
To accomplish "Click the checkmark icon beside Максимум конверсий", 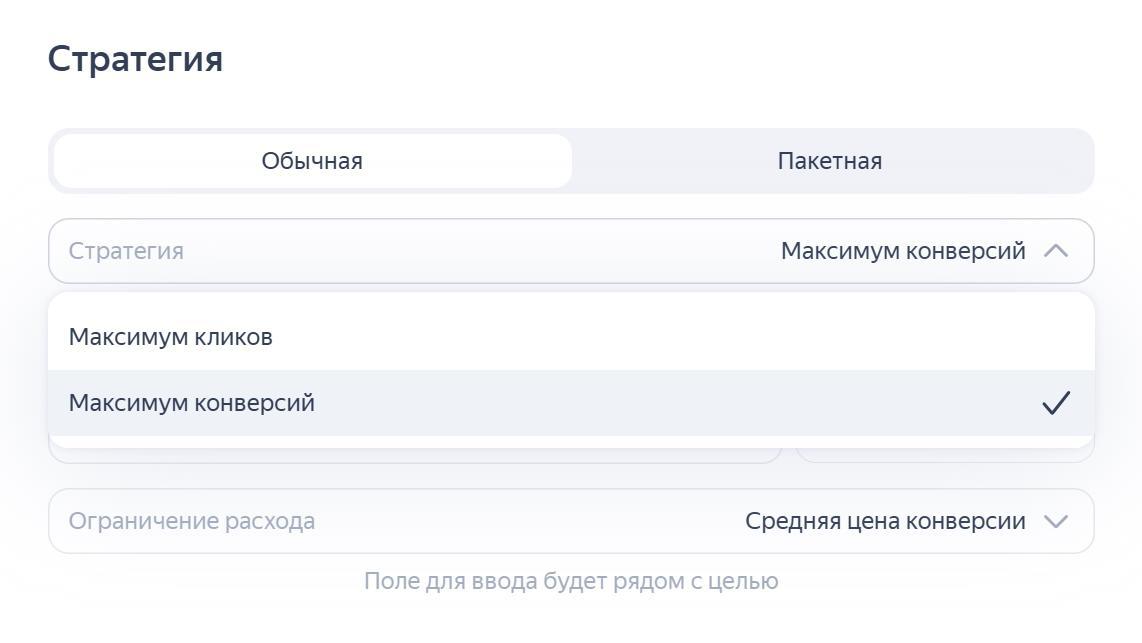I will [x=1056, y=403].
